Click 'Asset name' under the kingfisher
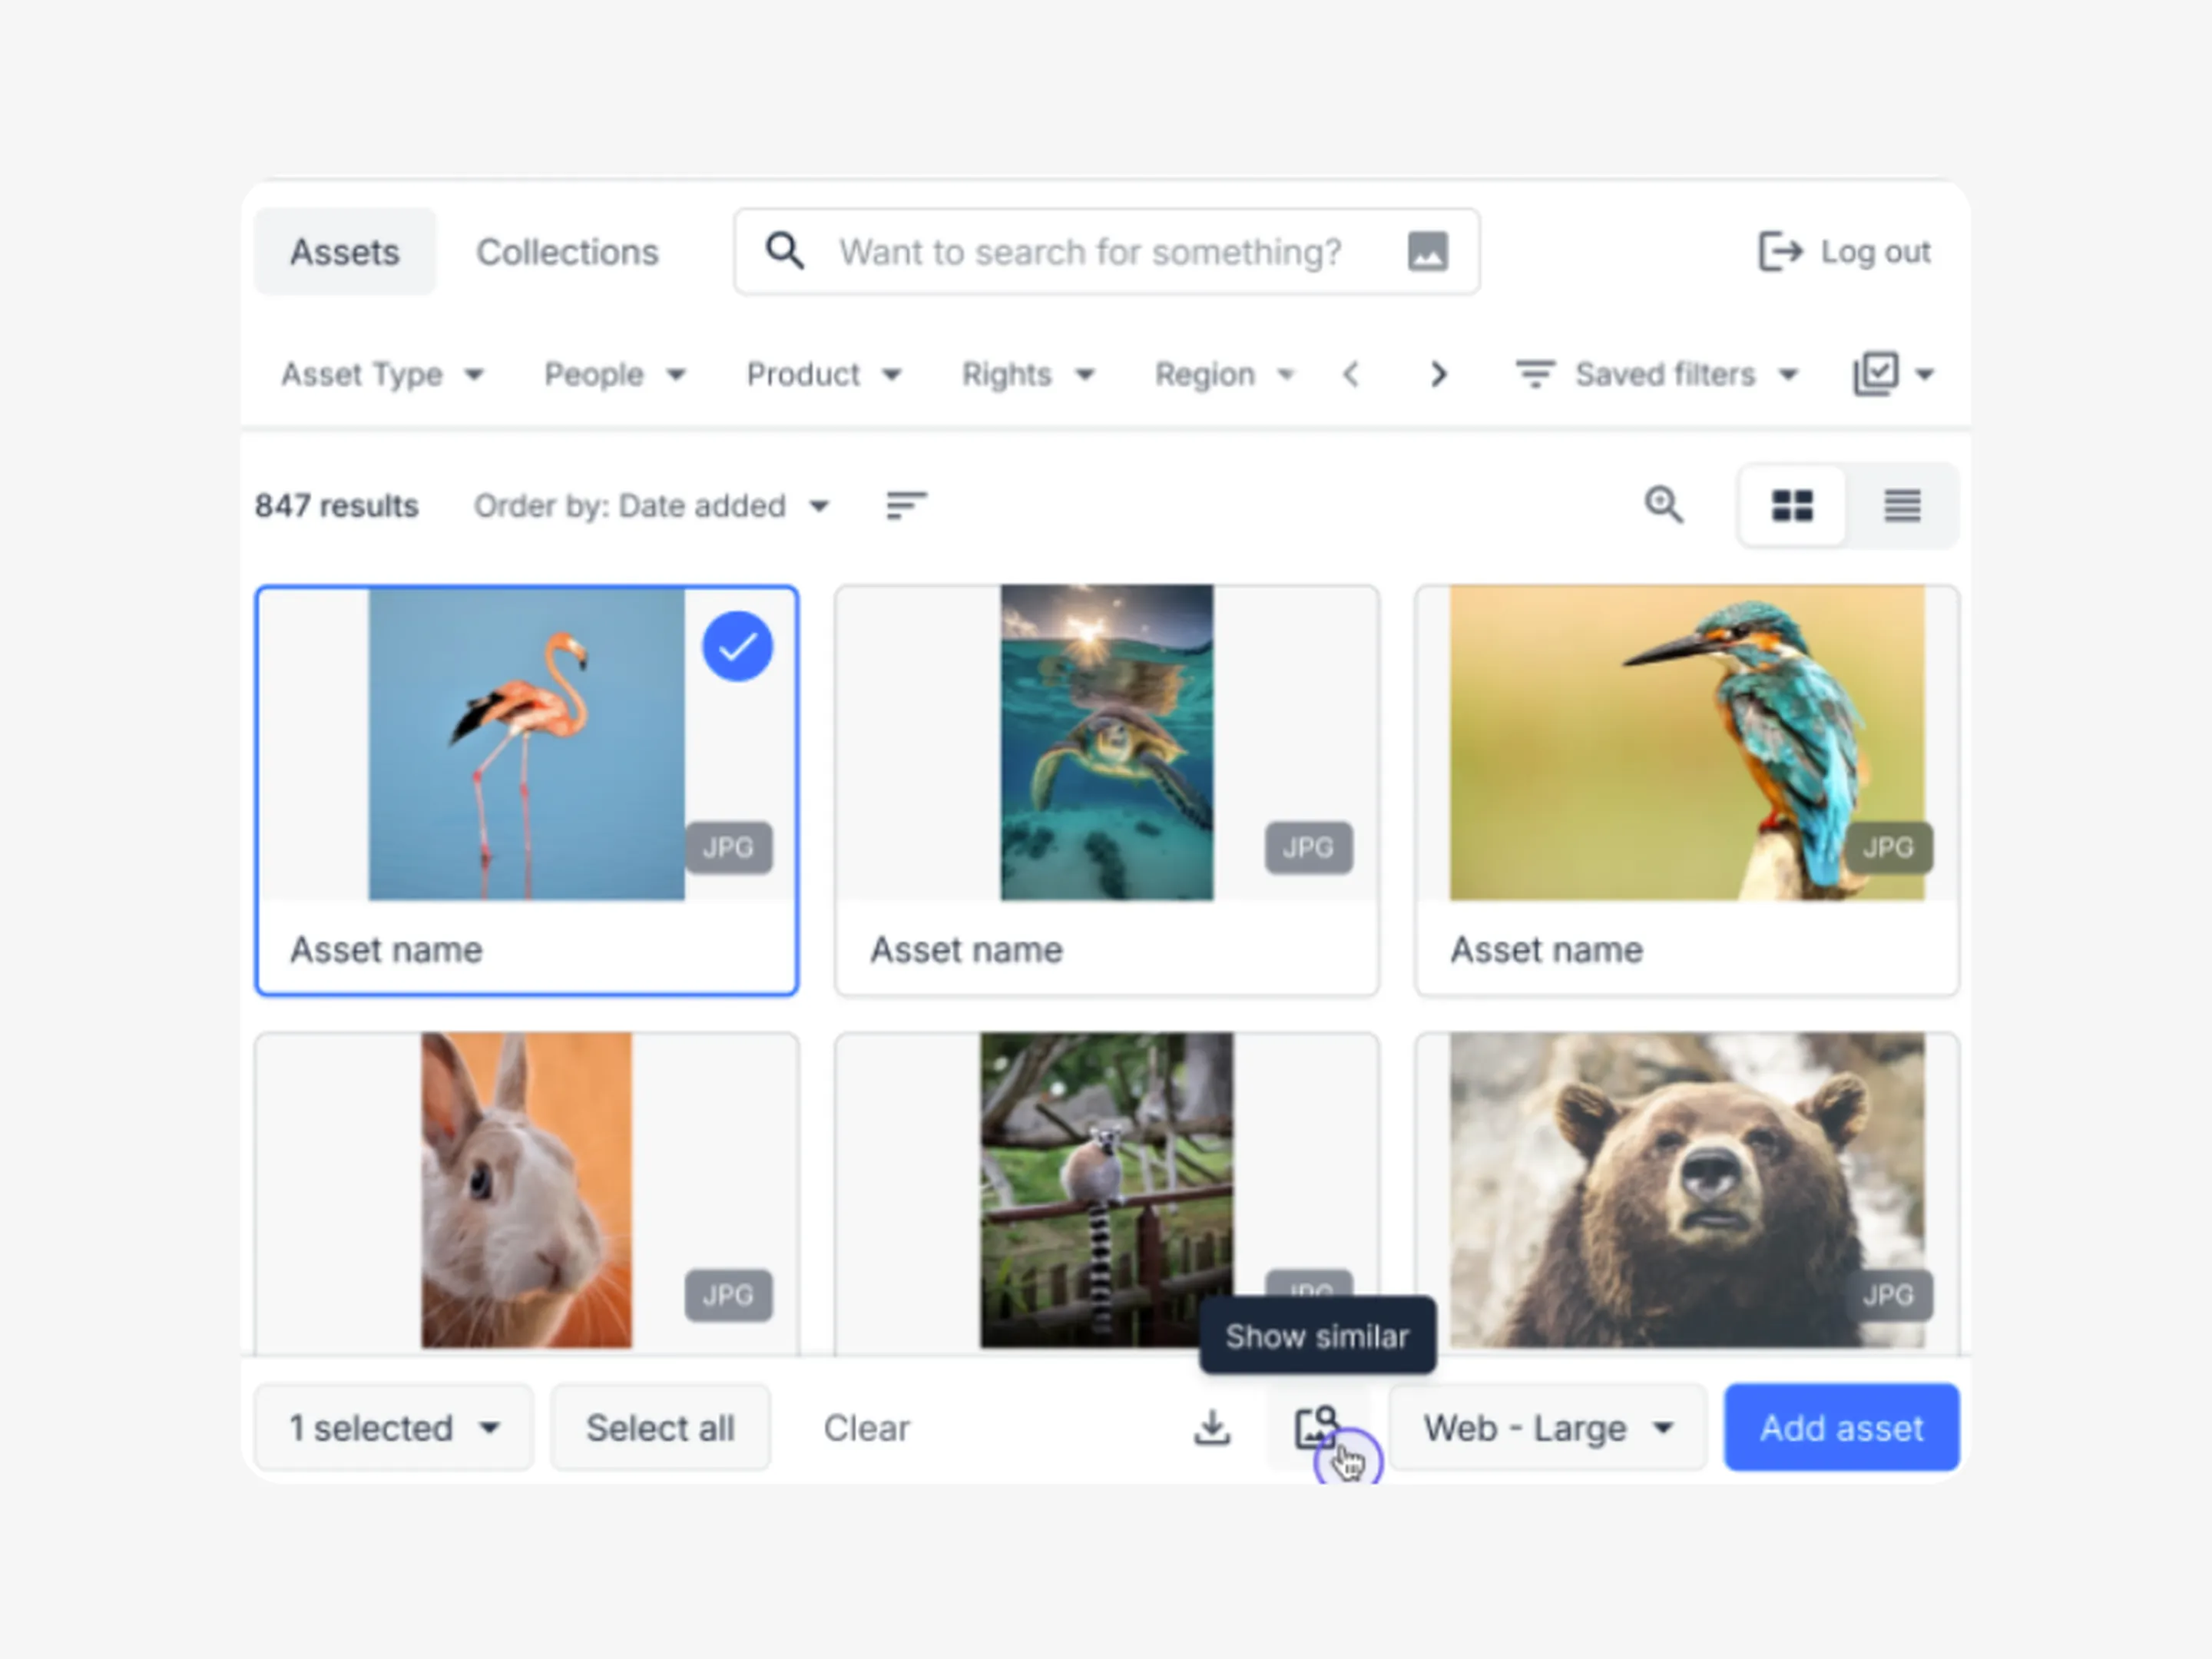The height and width of the screenshot is (1659, 2212). [1546, 949]
